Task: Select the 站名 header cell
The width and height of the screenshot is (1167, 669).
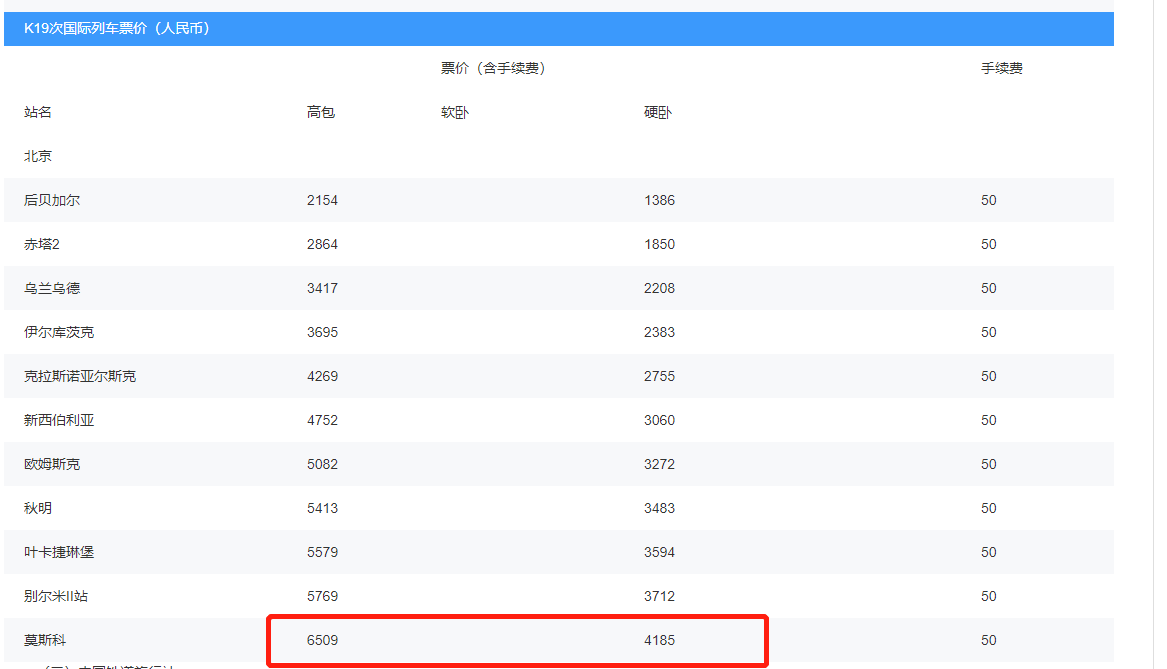Action: point(38,112)
